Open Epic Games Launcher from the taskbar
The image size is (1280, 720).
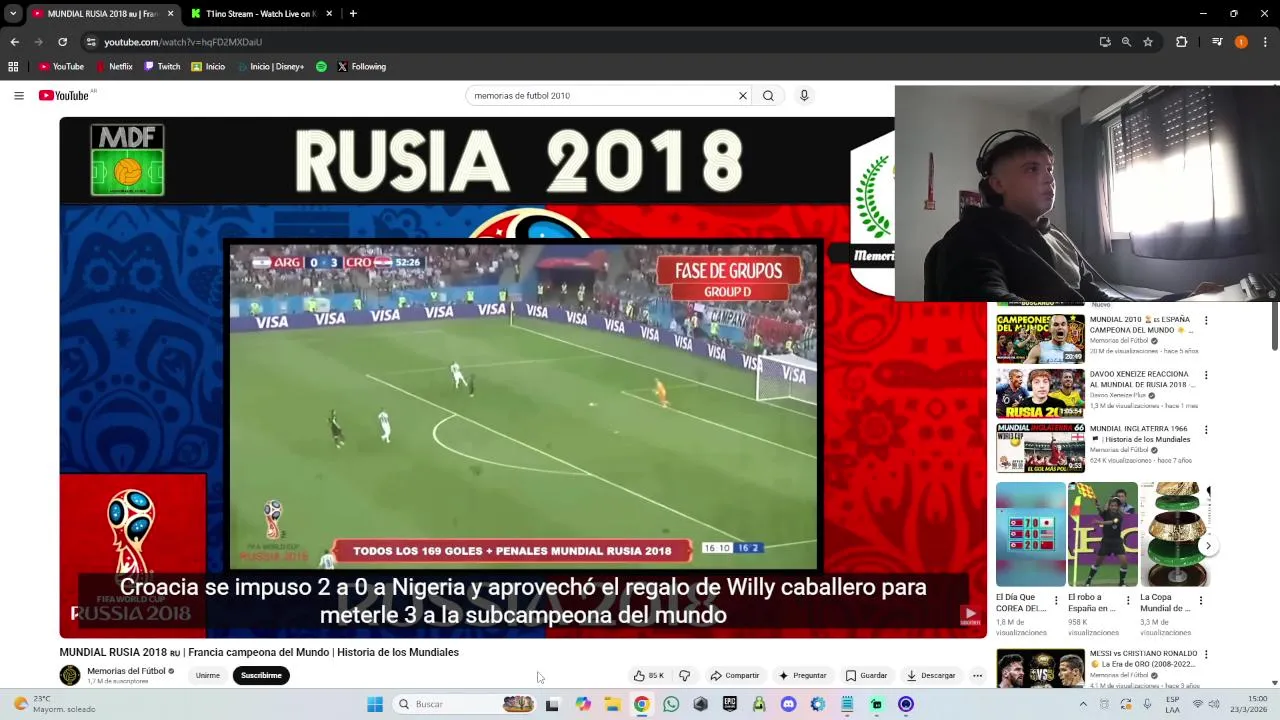pyautogui.click(x=730, y=704)
